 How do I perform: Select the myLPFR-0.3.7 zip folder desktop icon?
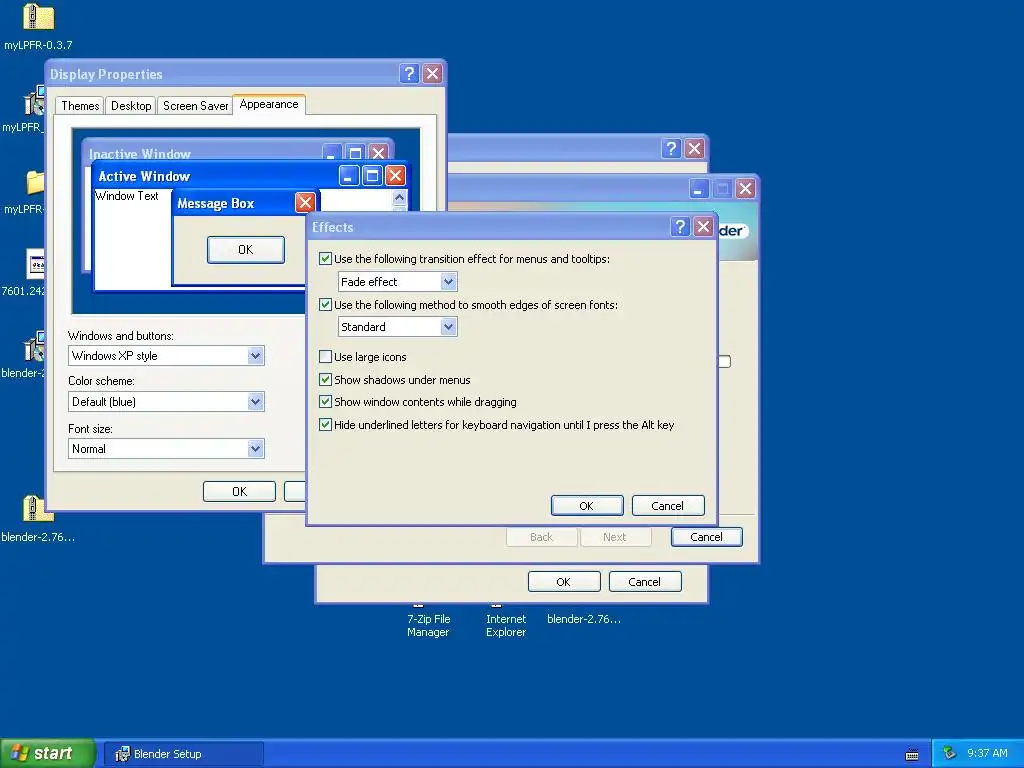(x=38, y=18)
